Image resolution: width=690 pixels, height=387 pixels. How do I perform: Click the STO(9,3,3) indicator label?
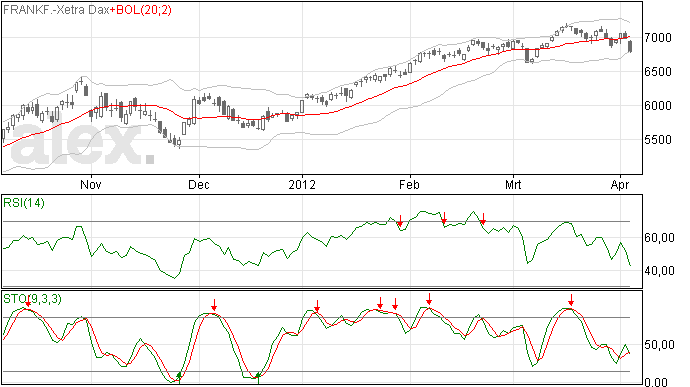pyautogui.click(x=32, y=299)
